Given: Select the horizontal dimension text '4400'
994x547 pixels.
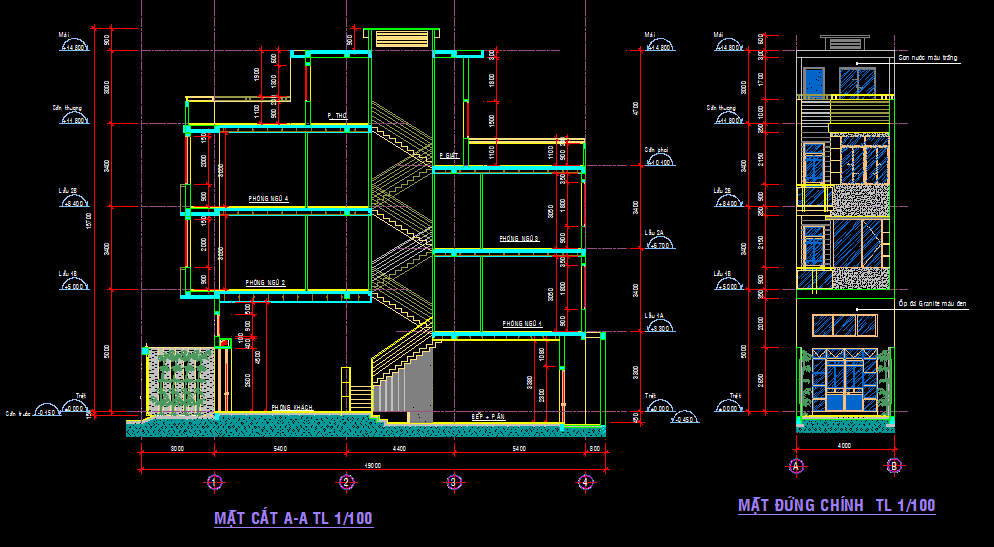Looking at the screenshot, I should pos(399,449).
